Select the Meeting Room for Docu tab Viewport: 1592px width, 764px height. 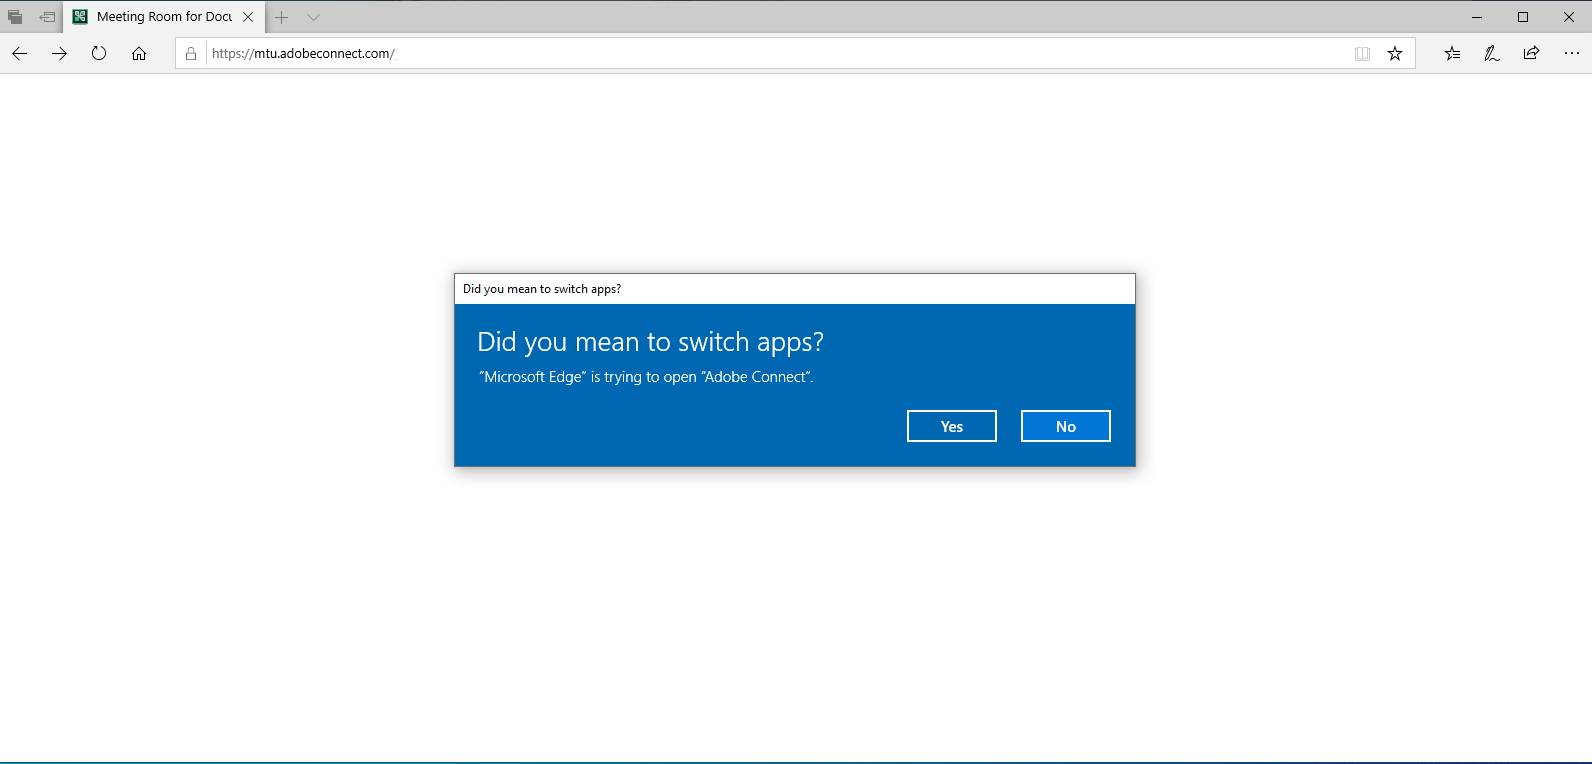click(165, 17)
